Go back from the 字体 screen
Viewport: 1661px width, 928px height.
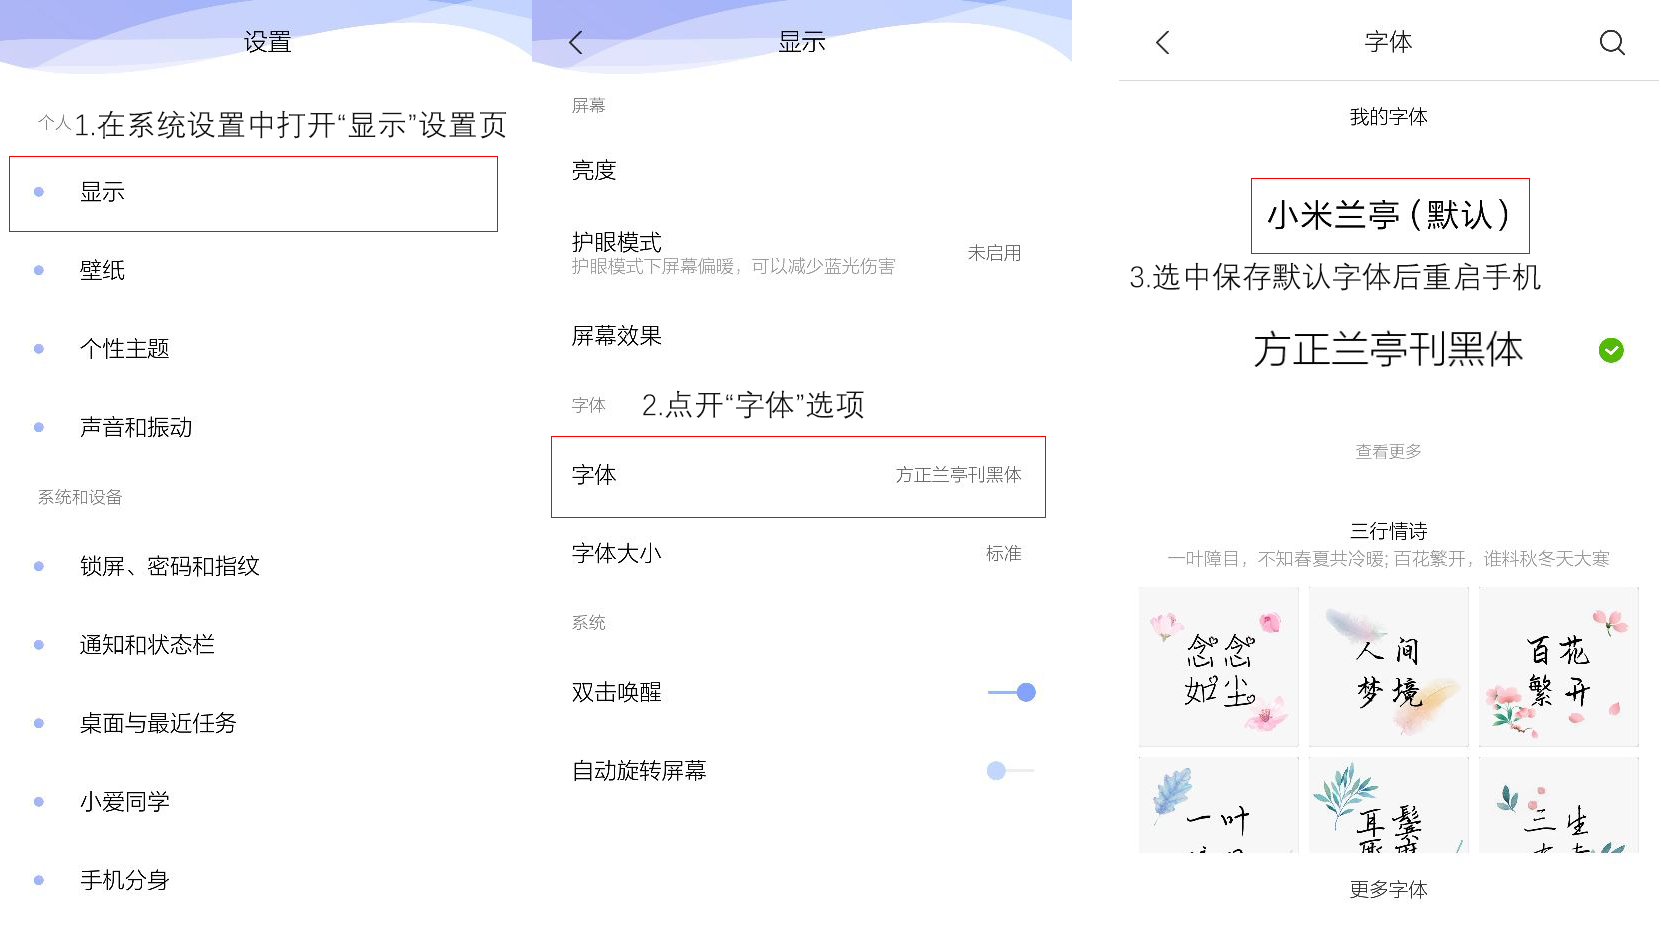tap(1162, 42)
